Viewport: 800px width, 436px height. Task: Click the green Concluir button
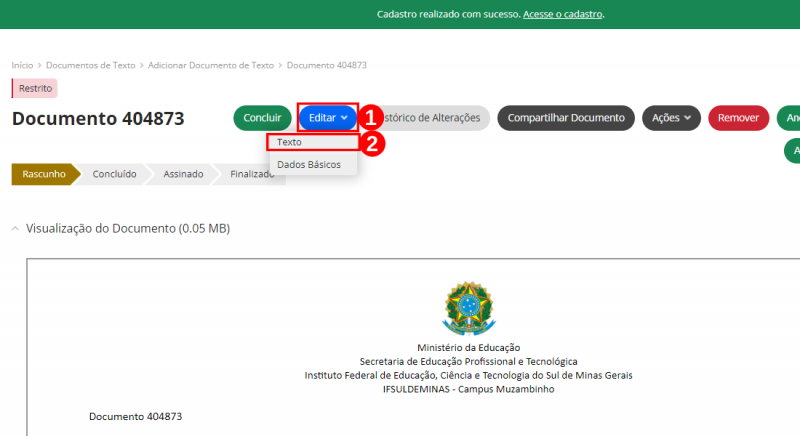coord(262,118)
